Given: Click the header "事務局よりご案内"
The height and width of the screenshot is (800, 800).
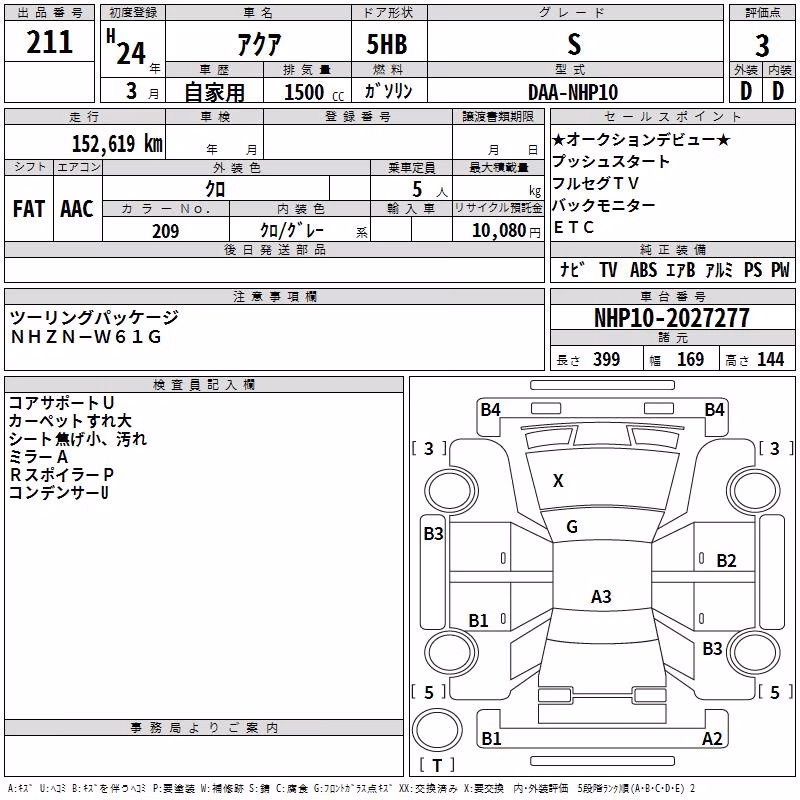Looking at the screenshot, I should coord(204,728).
